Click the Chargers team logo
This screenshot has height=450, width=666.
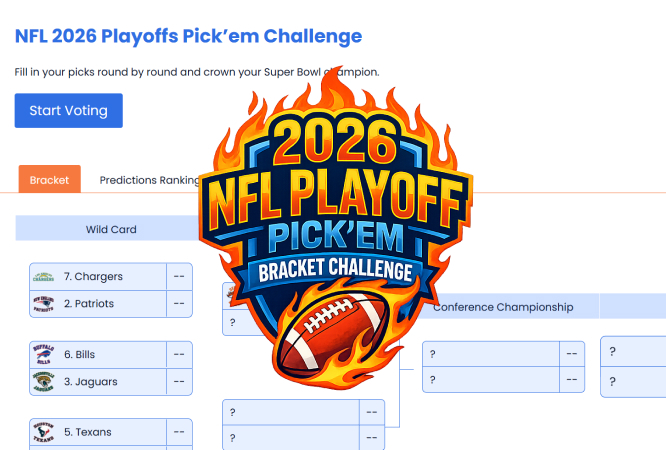click(x=44, y=276)
